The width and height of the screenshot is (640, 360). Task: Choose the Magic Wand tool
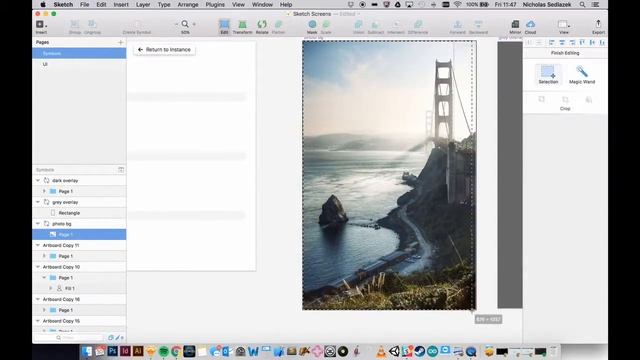point(582,74)
